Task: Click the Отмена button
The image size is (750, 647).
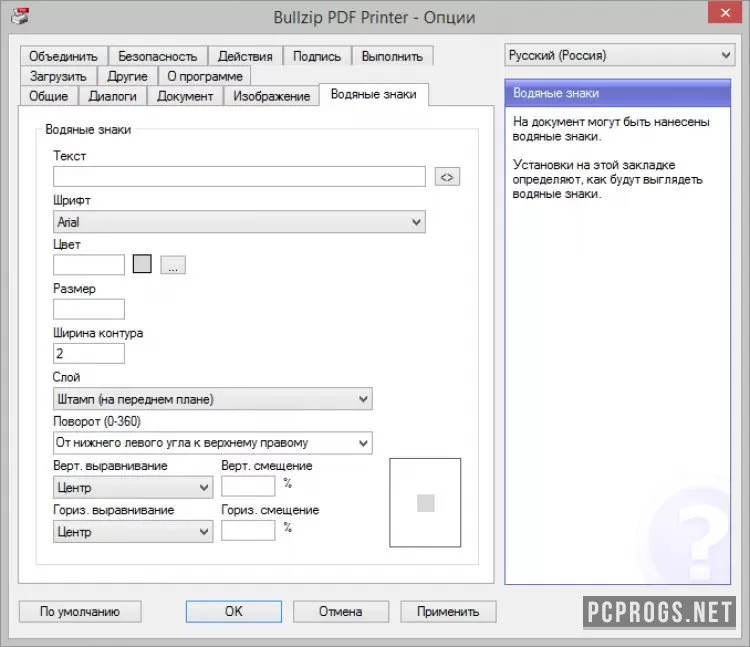Action: pos(341,612)
